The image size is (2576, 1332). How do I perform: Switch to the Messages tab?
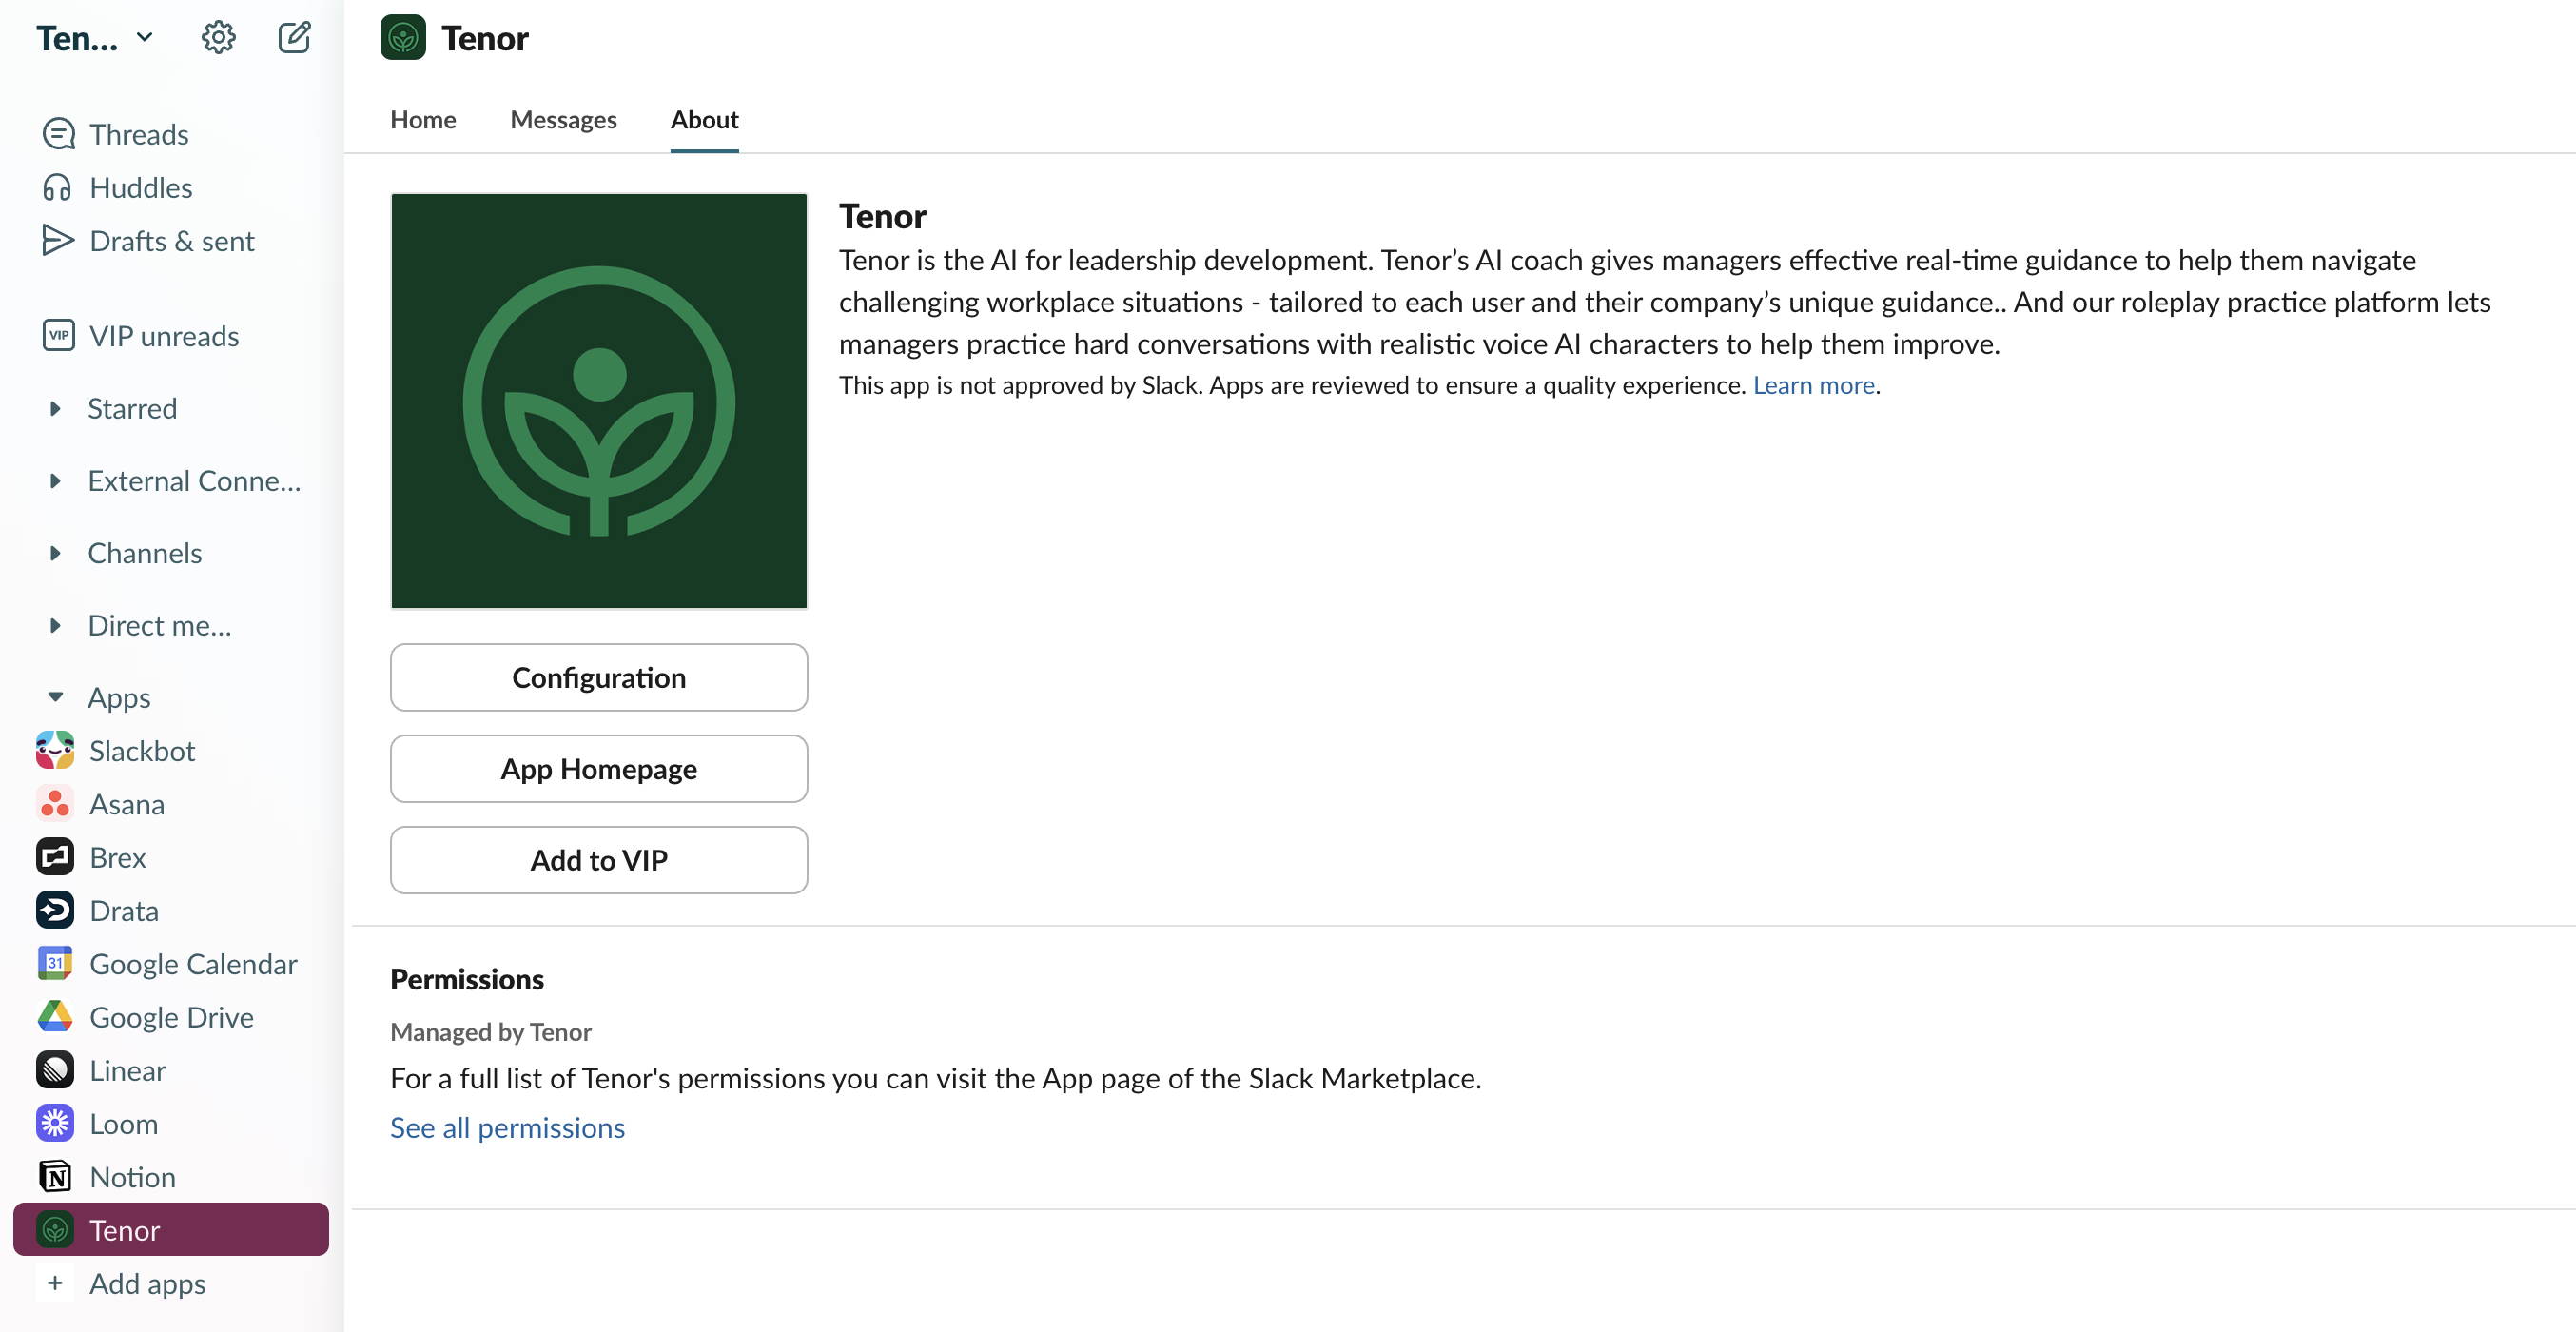(x=563, y=120)
